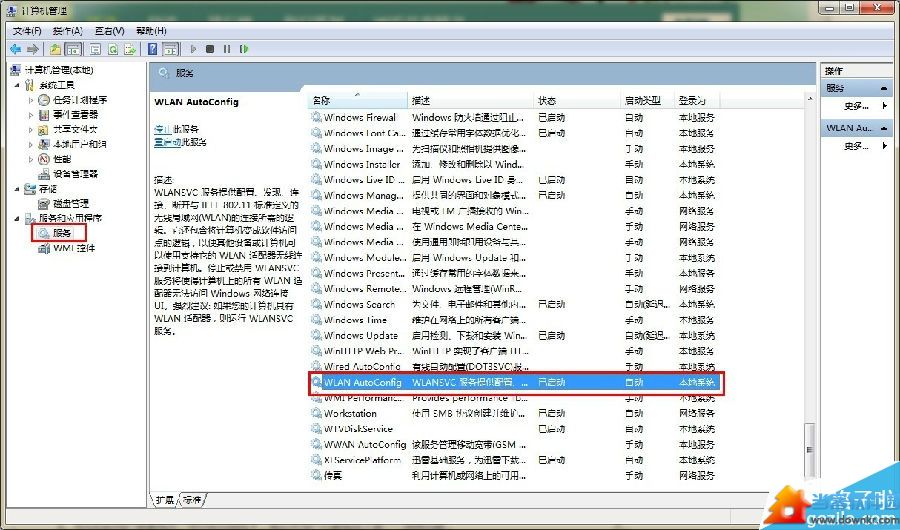Image resolution: width=900 pixels, height=530 pixels.
Task: Collapse the 系统工具 tree node arrow
Action: (17, 85)
